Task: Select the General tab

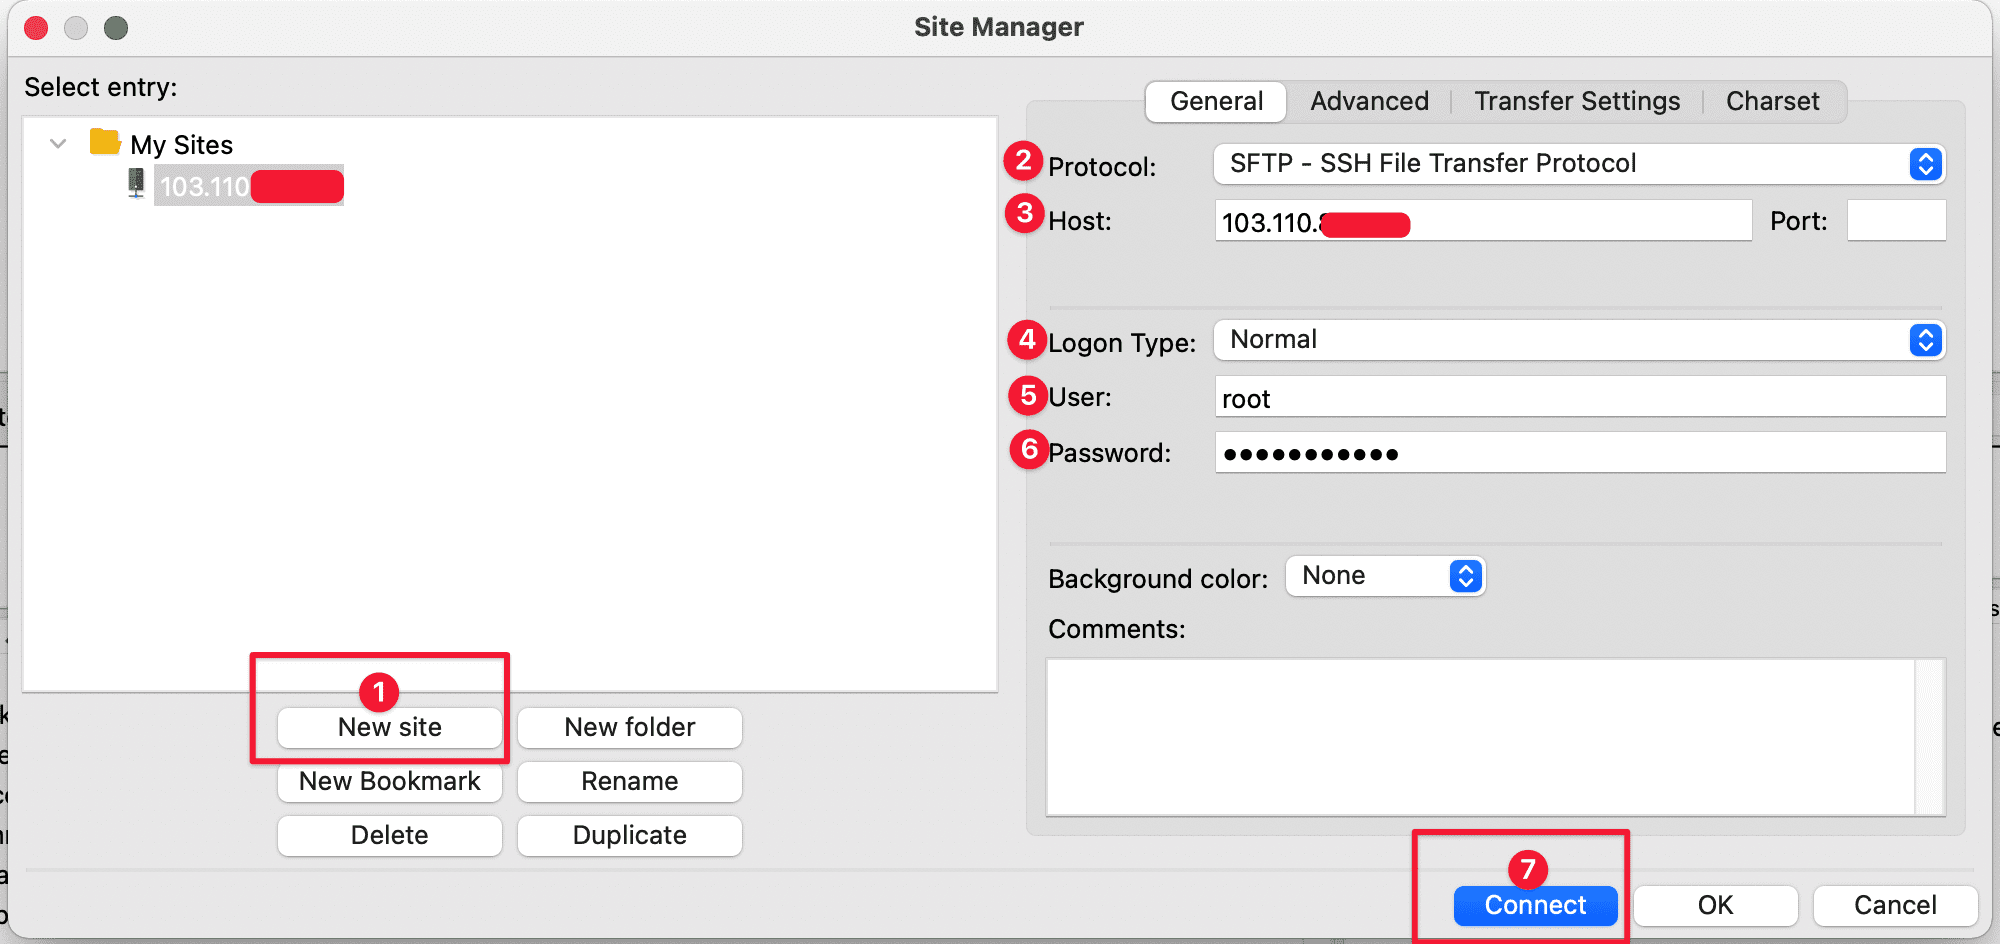Action: pyautogui.click(x=1215, y=101)
